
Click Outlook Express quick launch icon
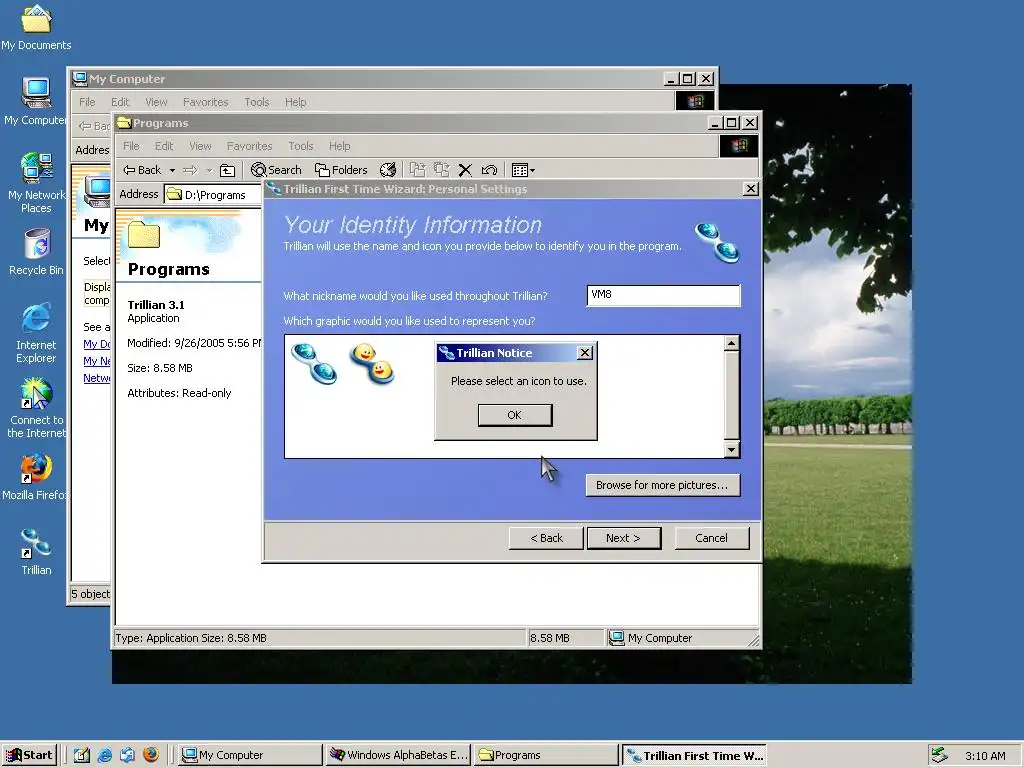click(127, 755)
